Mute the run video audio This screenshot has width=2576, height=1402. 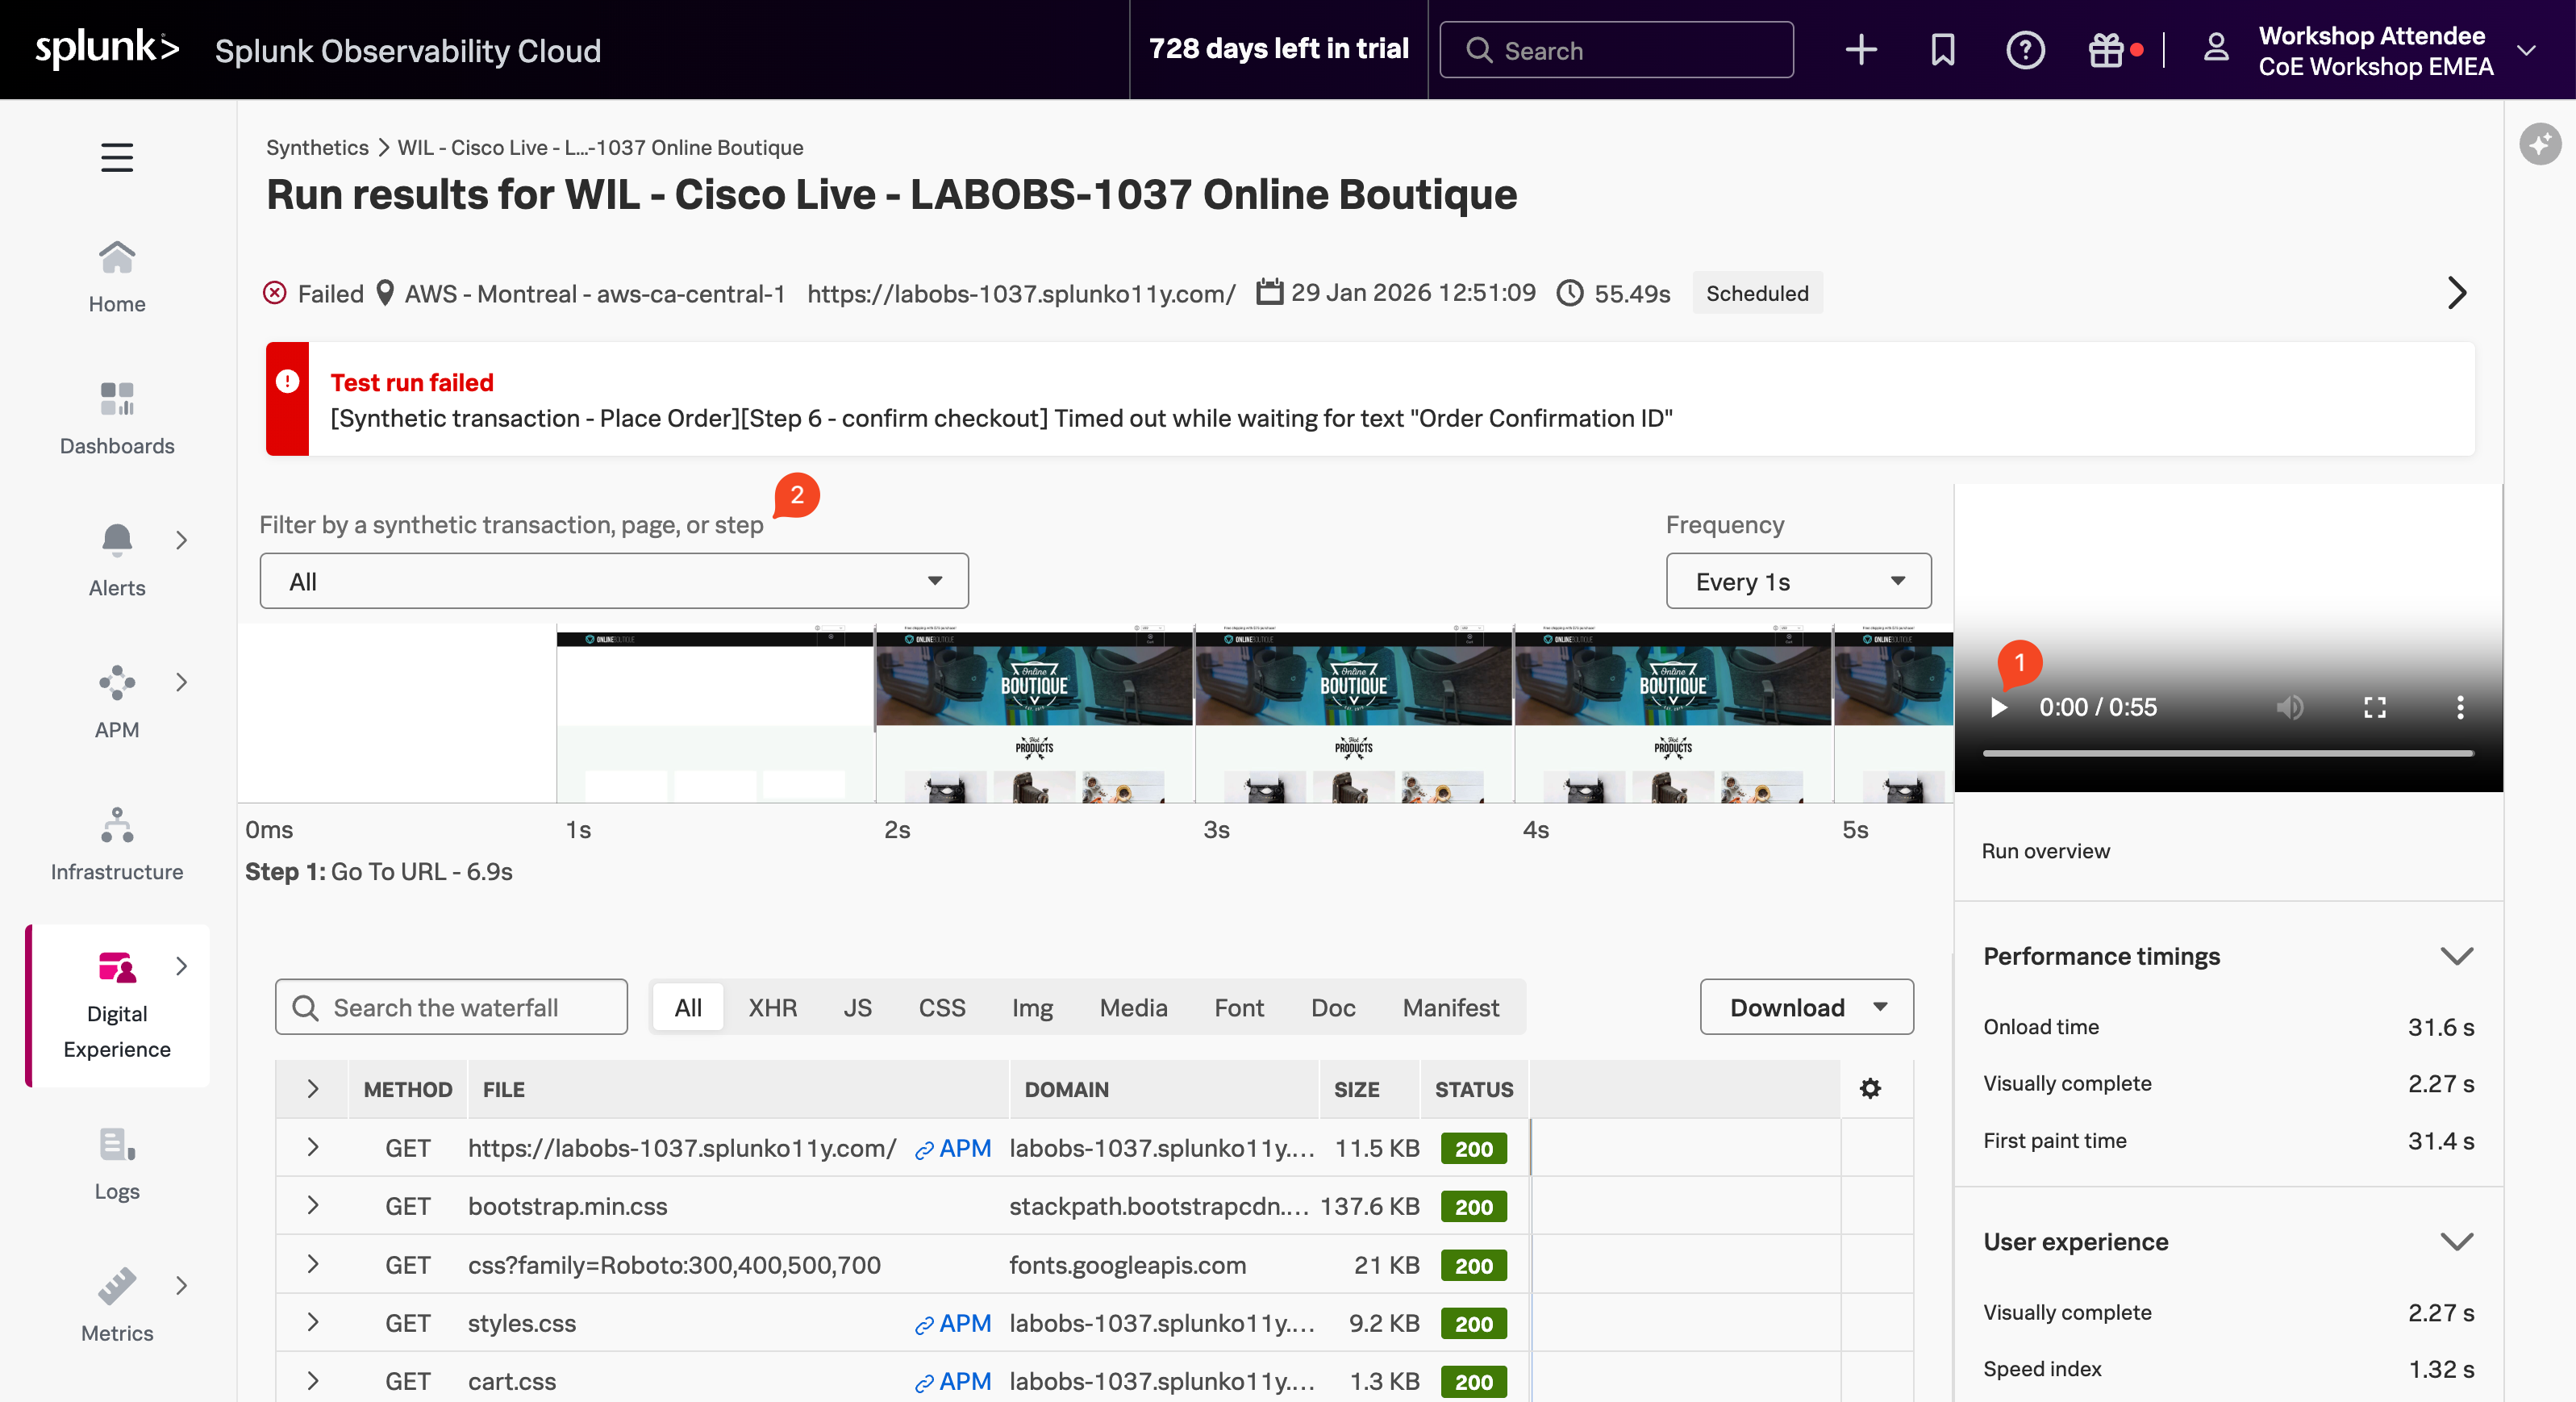2289,708
